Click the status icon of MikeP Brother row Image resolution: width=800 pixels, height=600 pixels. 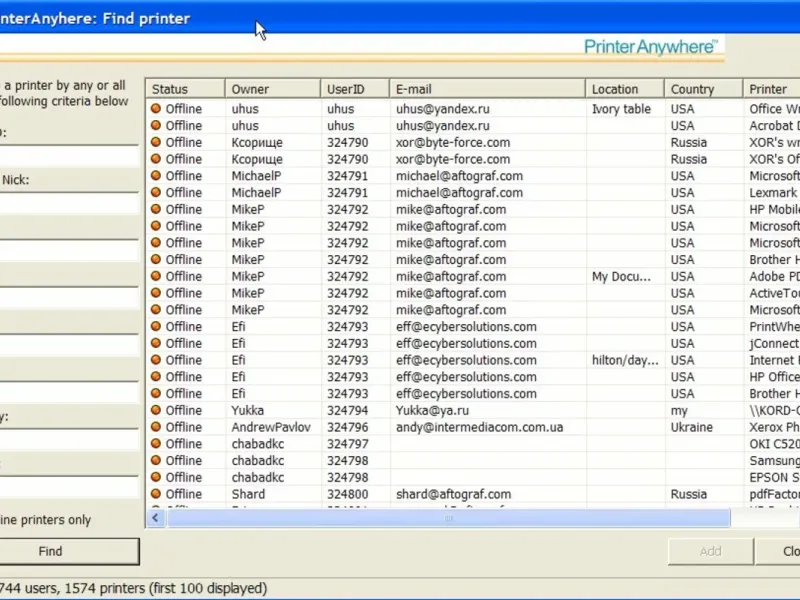pos(156,259)
